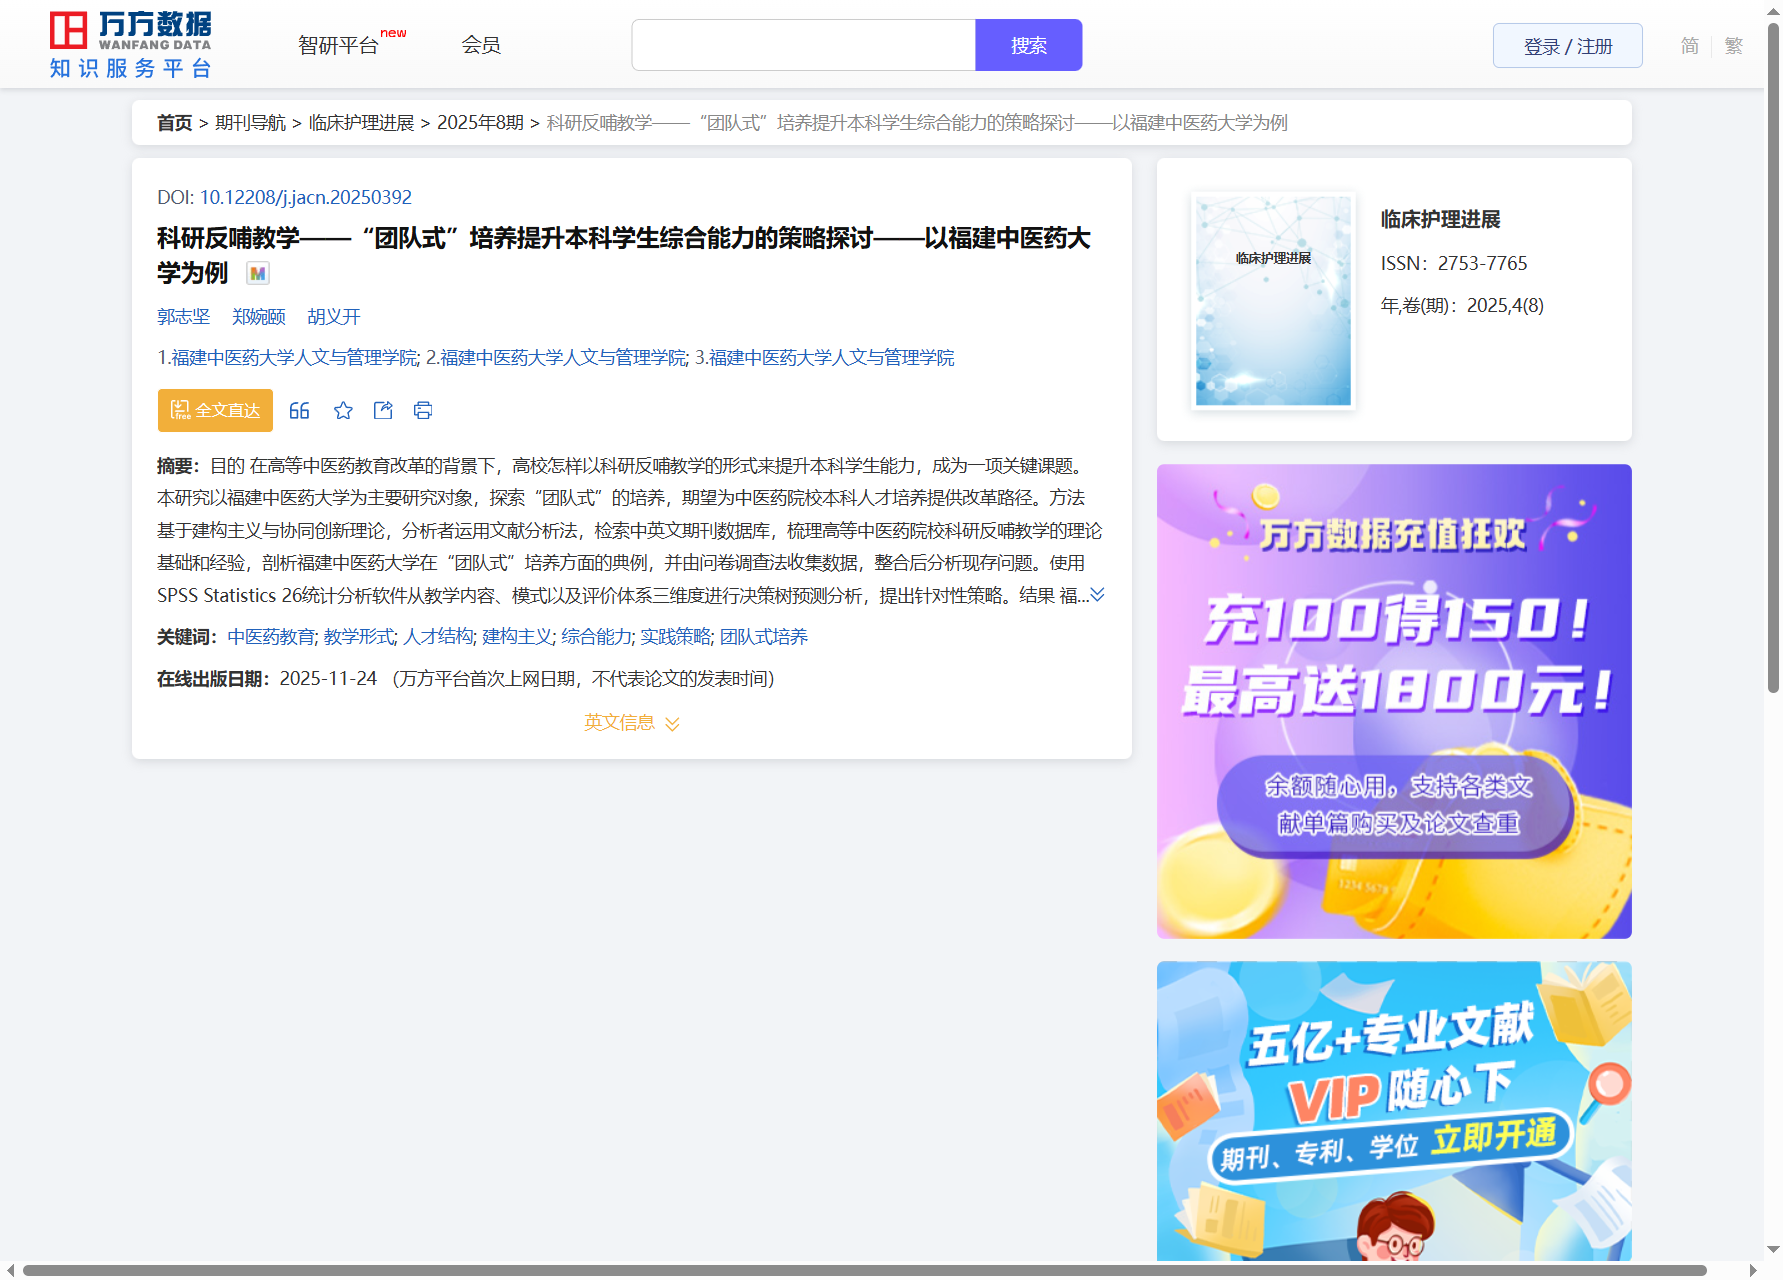Switch to simplified Chinese (简)

coord(1689,46)
